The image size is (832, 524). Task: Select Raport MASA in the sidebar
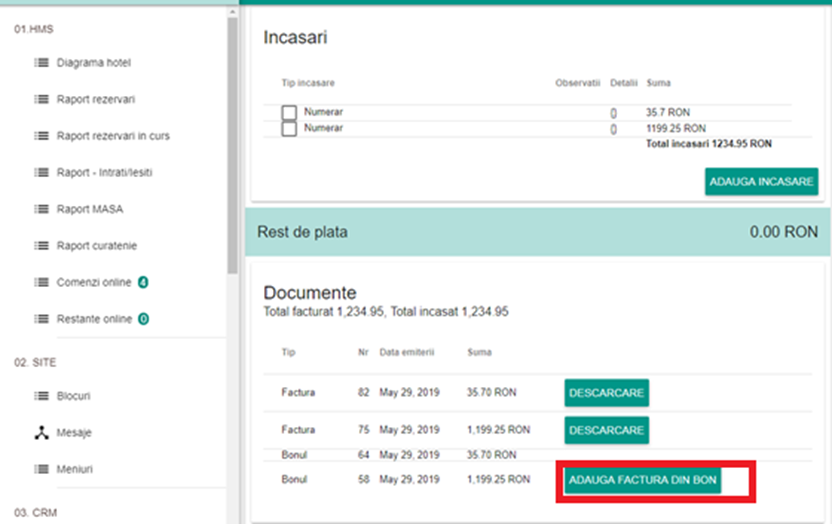90,209
